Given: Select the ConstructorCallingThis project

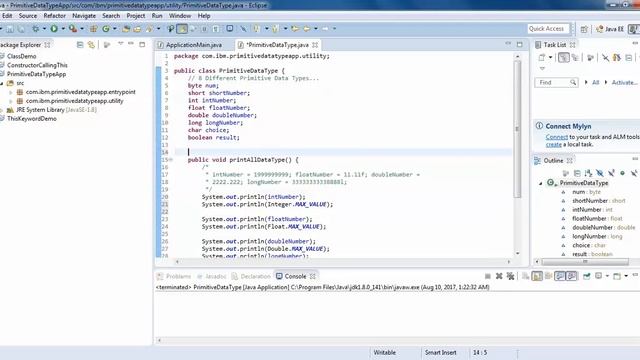Looking at the screenshot, I should pos(37,65).
